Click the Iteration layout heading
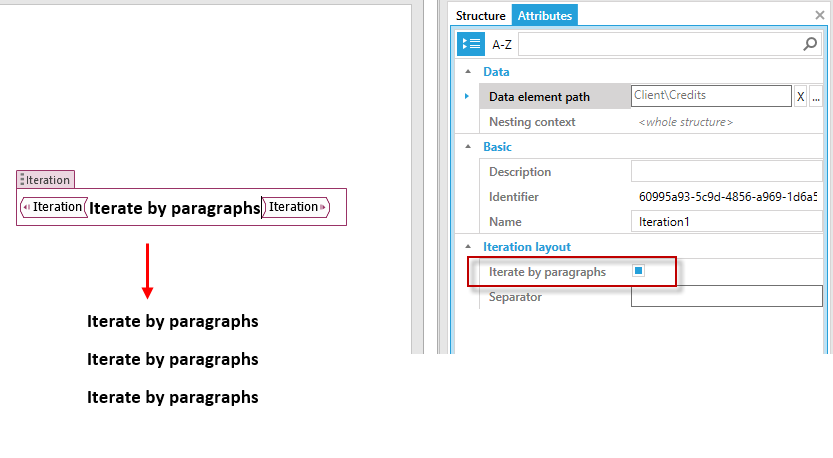Image resolution: width=833 pixels, height=458 pixels. [x=526, y=247]
